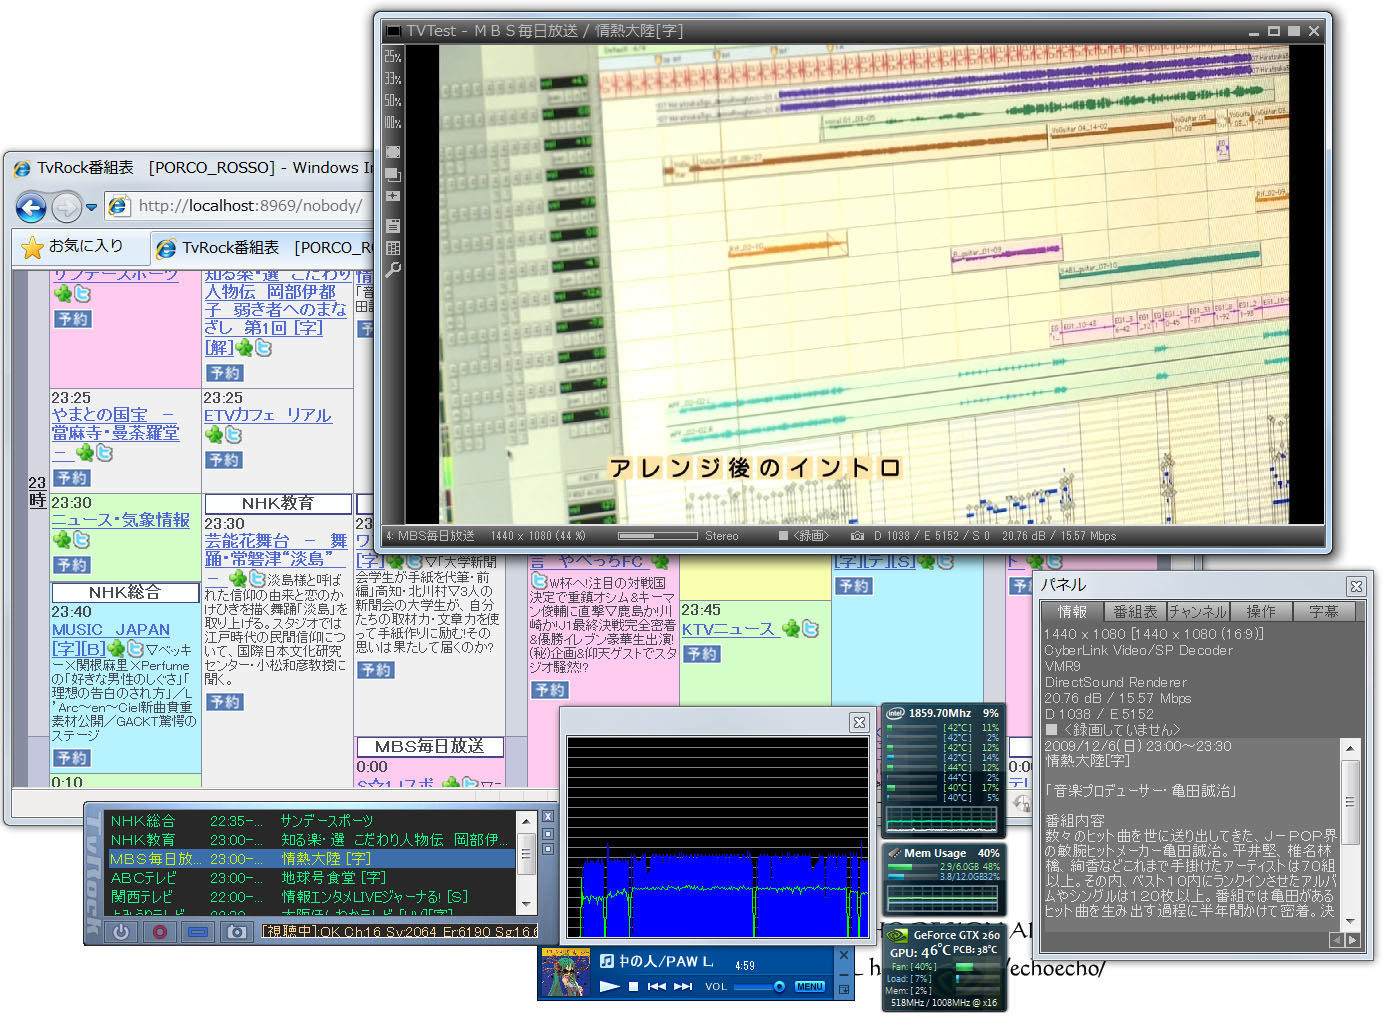Open the MUSIC JAPAN program link
Viewport: 1386px width, 1020px height.
click(111, 630)
